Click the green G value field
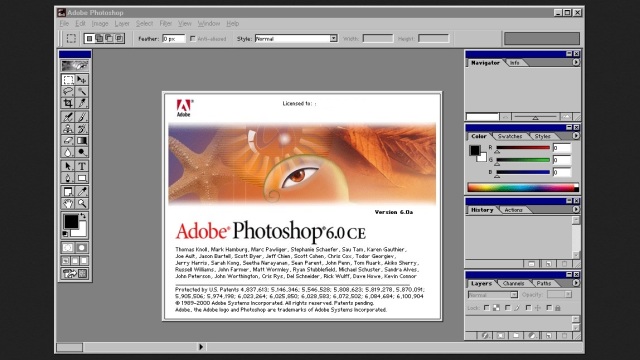640x360 pixels. (562, 160)
